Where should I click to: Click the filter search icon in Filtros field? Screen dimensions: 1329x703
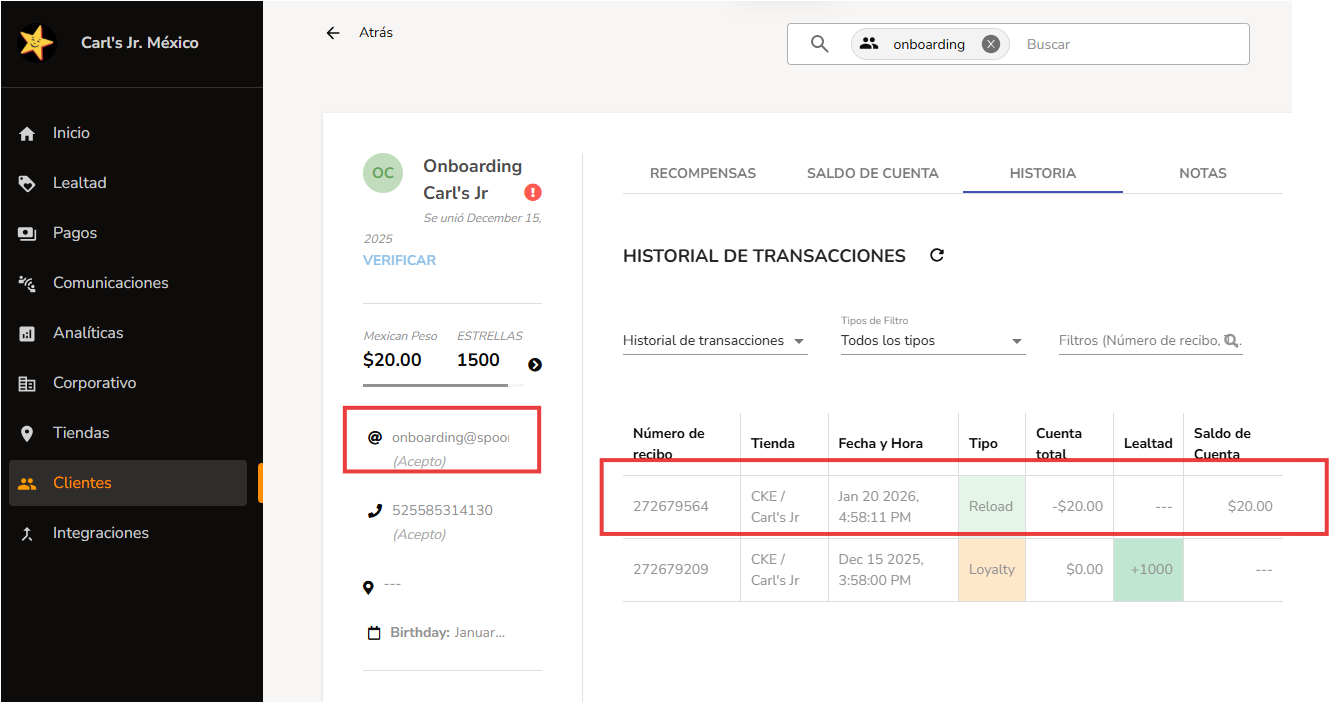[x=1231, y=341]
